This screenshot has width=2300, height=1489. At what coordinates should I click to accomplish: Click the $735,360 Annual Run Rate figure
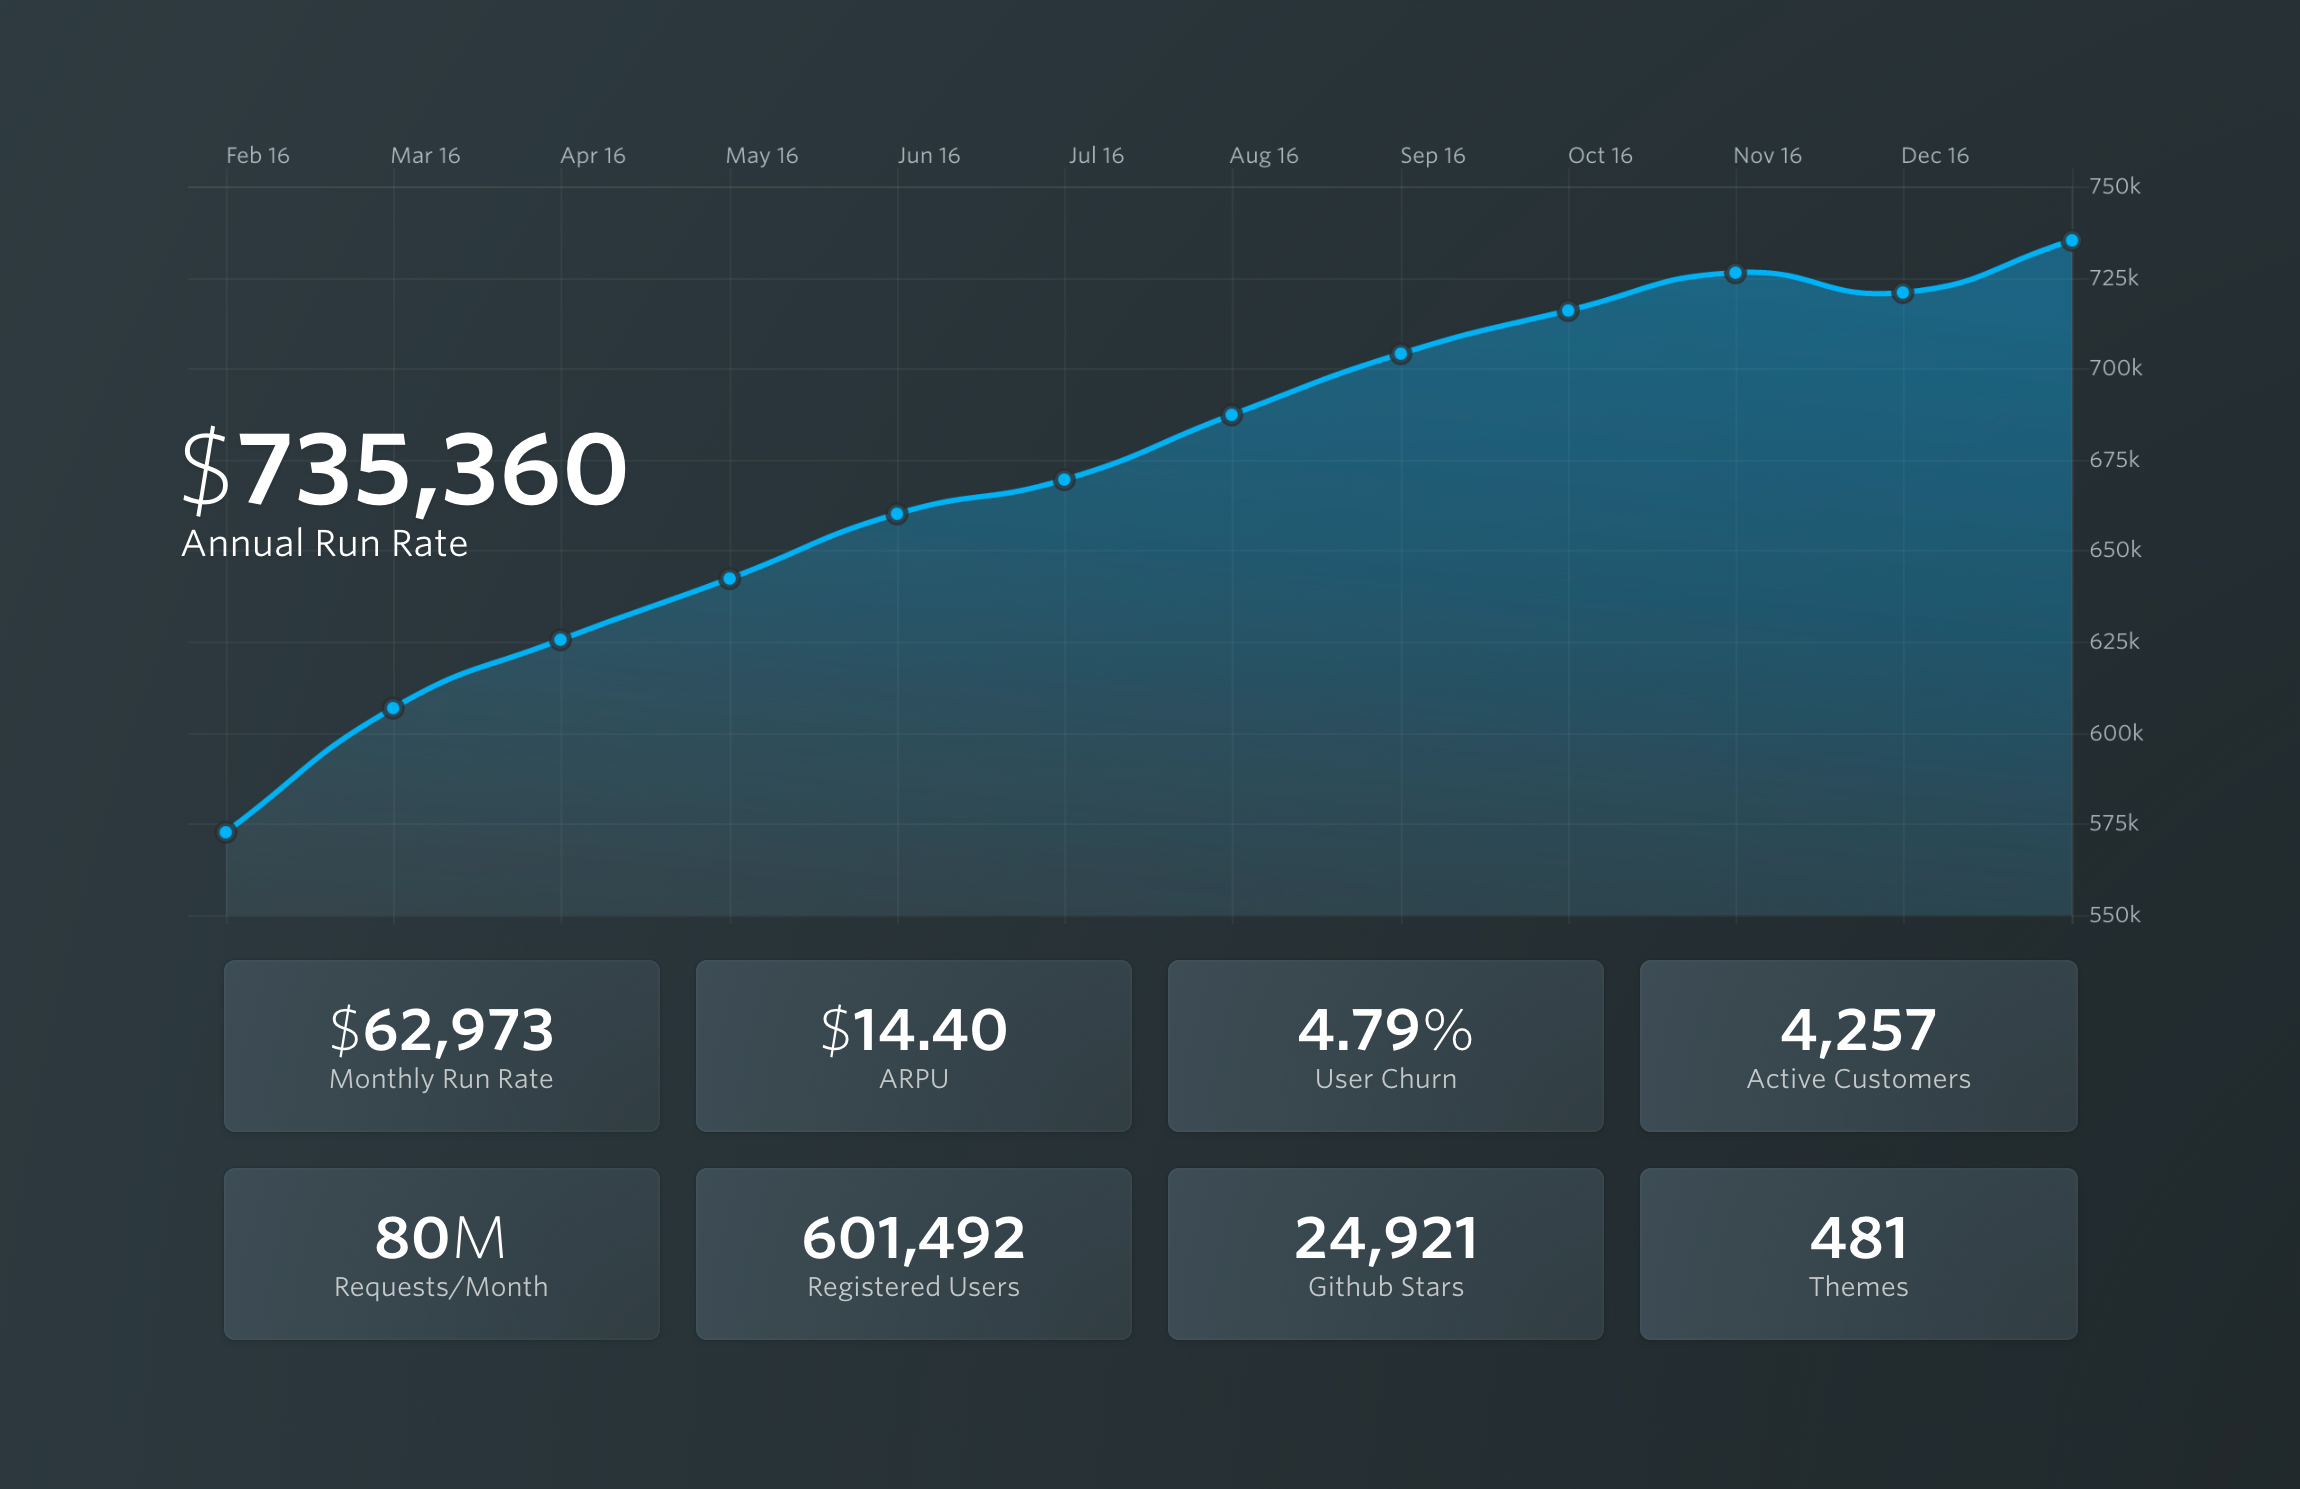[x=404, y=470]
